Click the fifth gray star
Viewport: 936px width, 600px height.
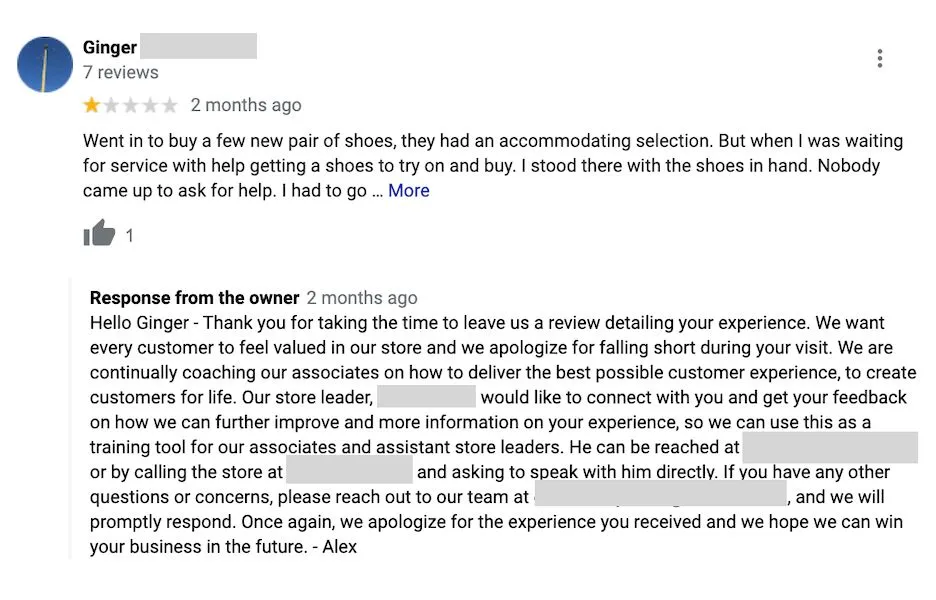(x=172, y=104)
